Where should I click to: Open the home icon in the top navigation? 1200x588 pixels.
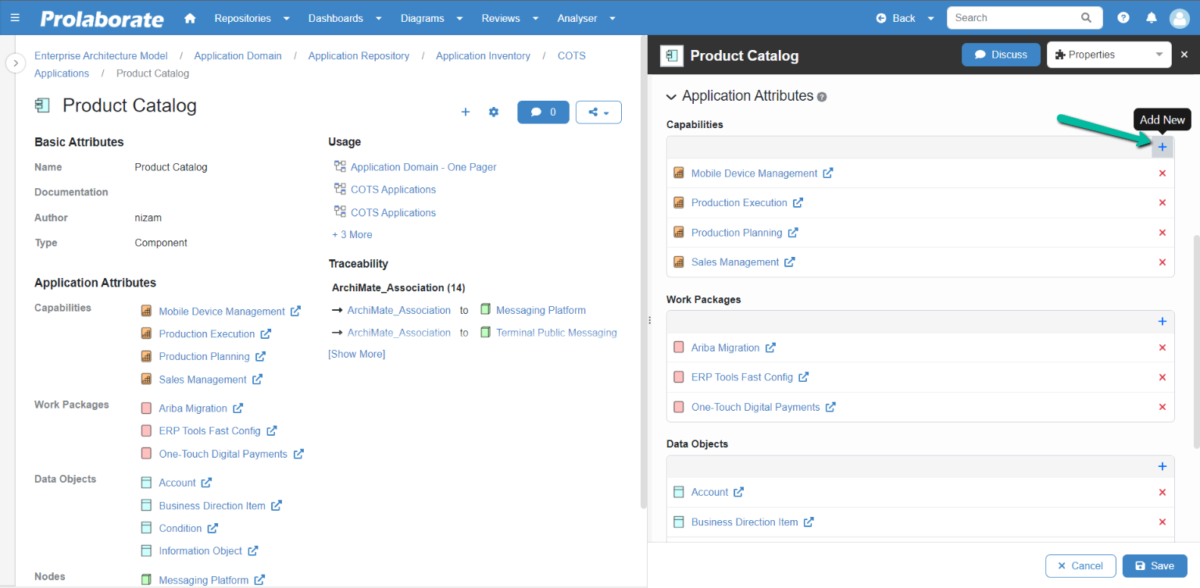[189, 17]
